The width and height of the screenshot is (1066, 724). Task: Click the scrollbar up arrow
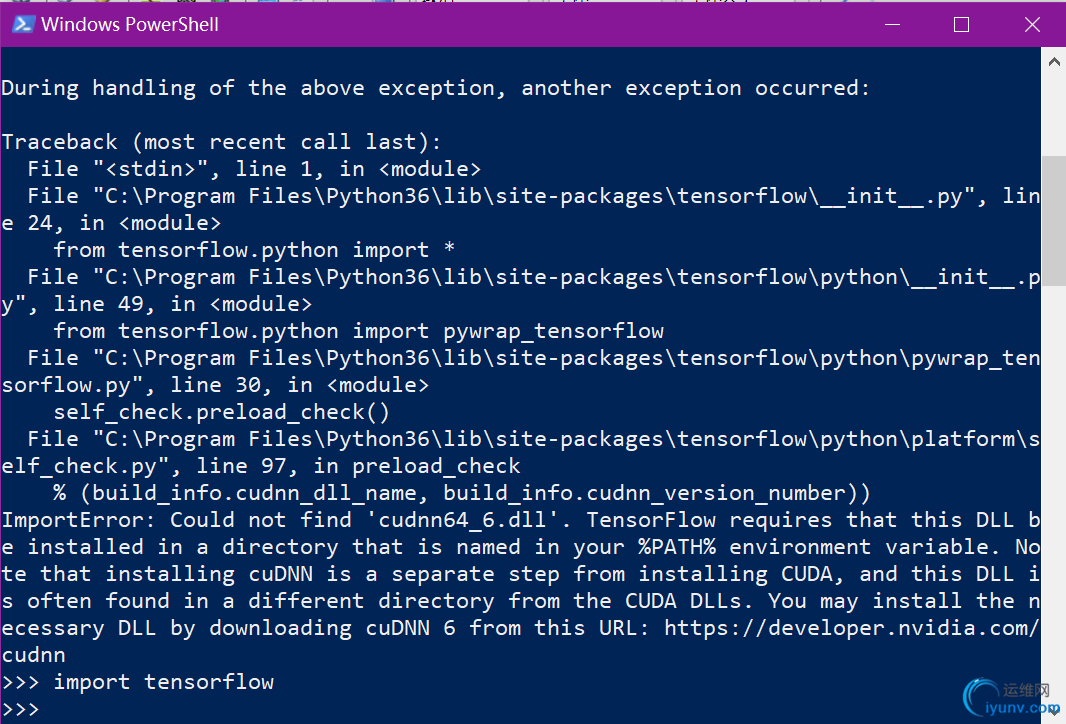pyautogui.click(x=1054, y=62)
